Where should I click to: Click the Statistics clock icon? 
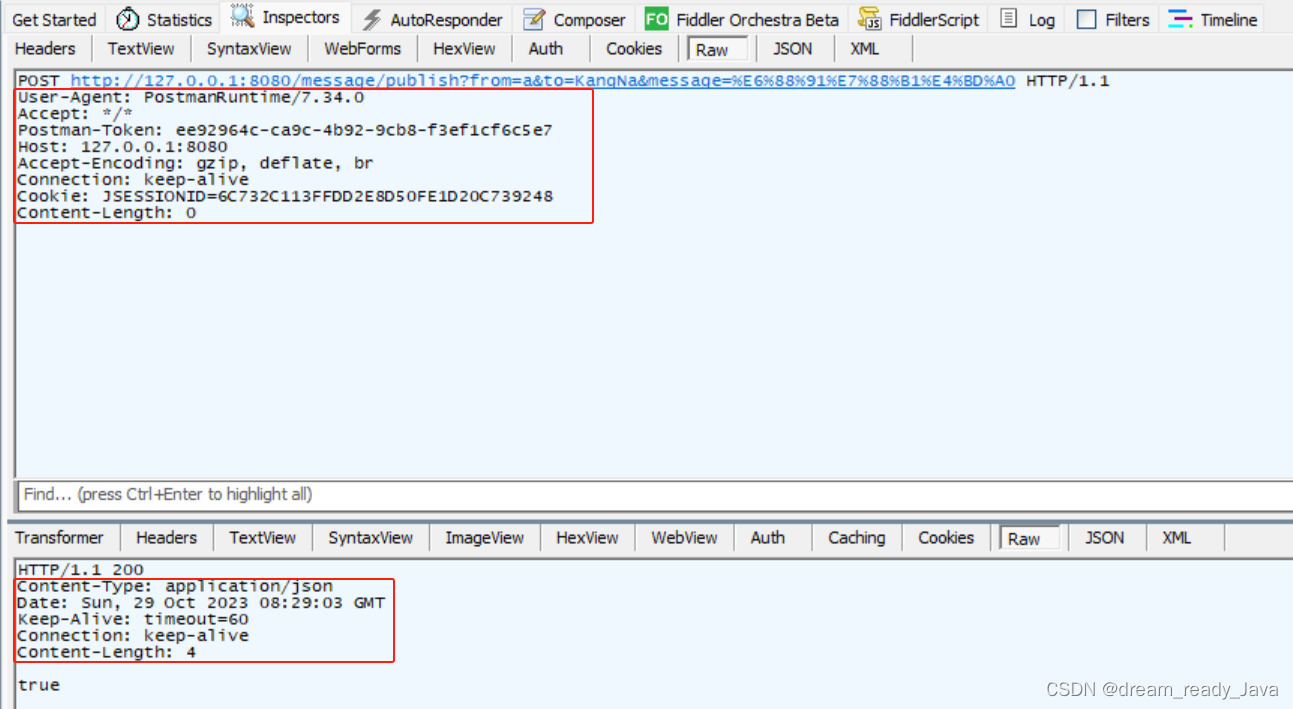point(128,19)
